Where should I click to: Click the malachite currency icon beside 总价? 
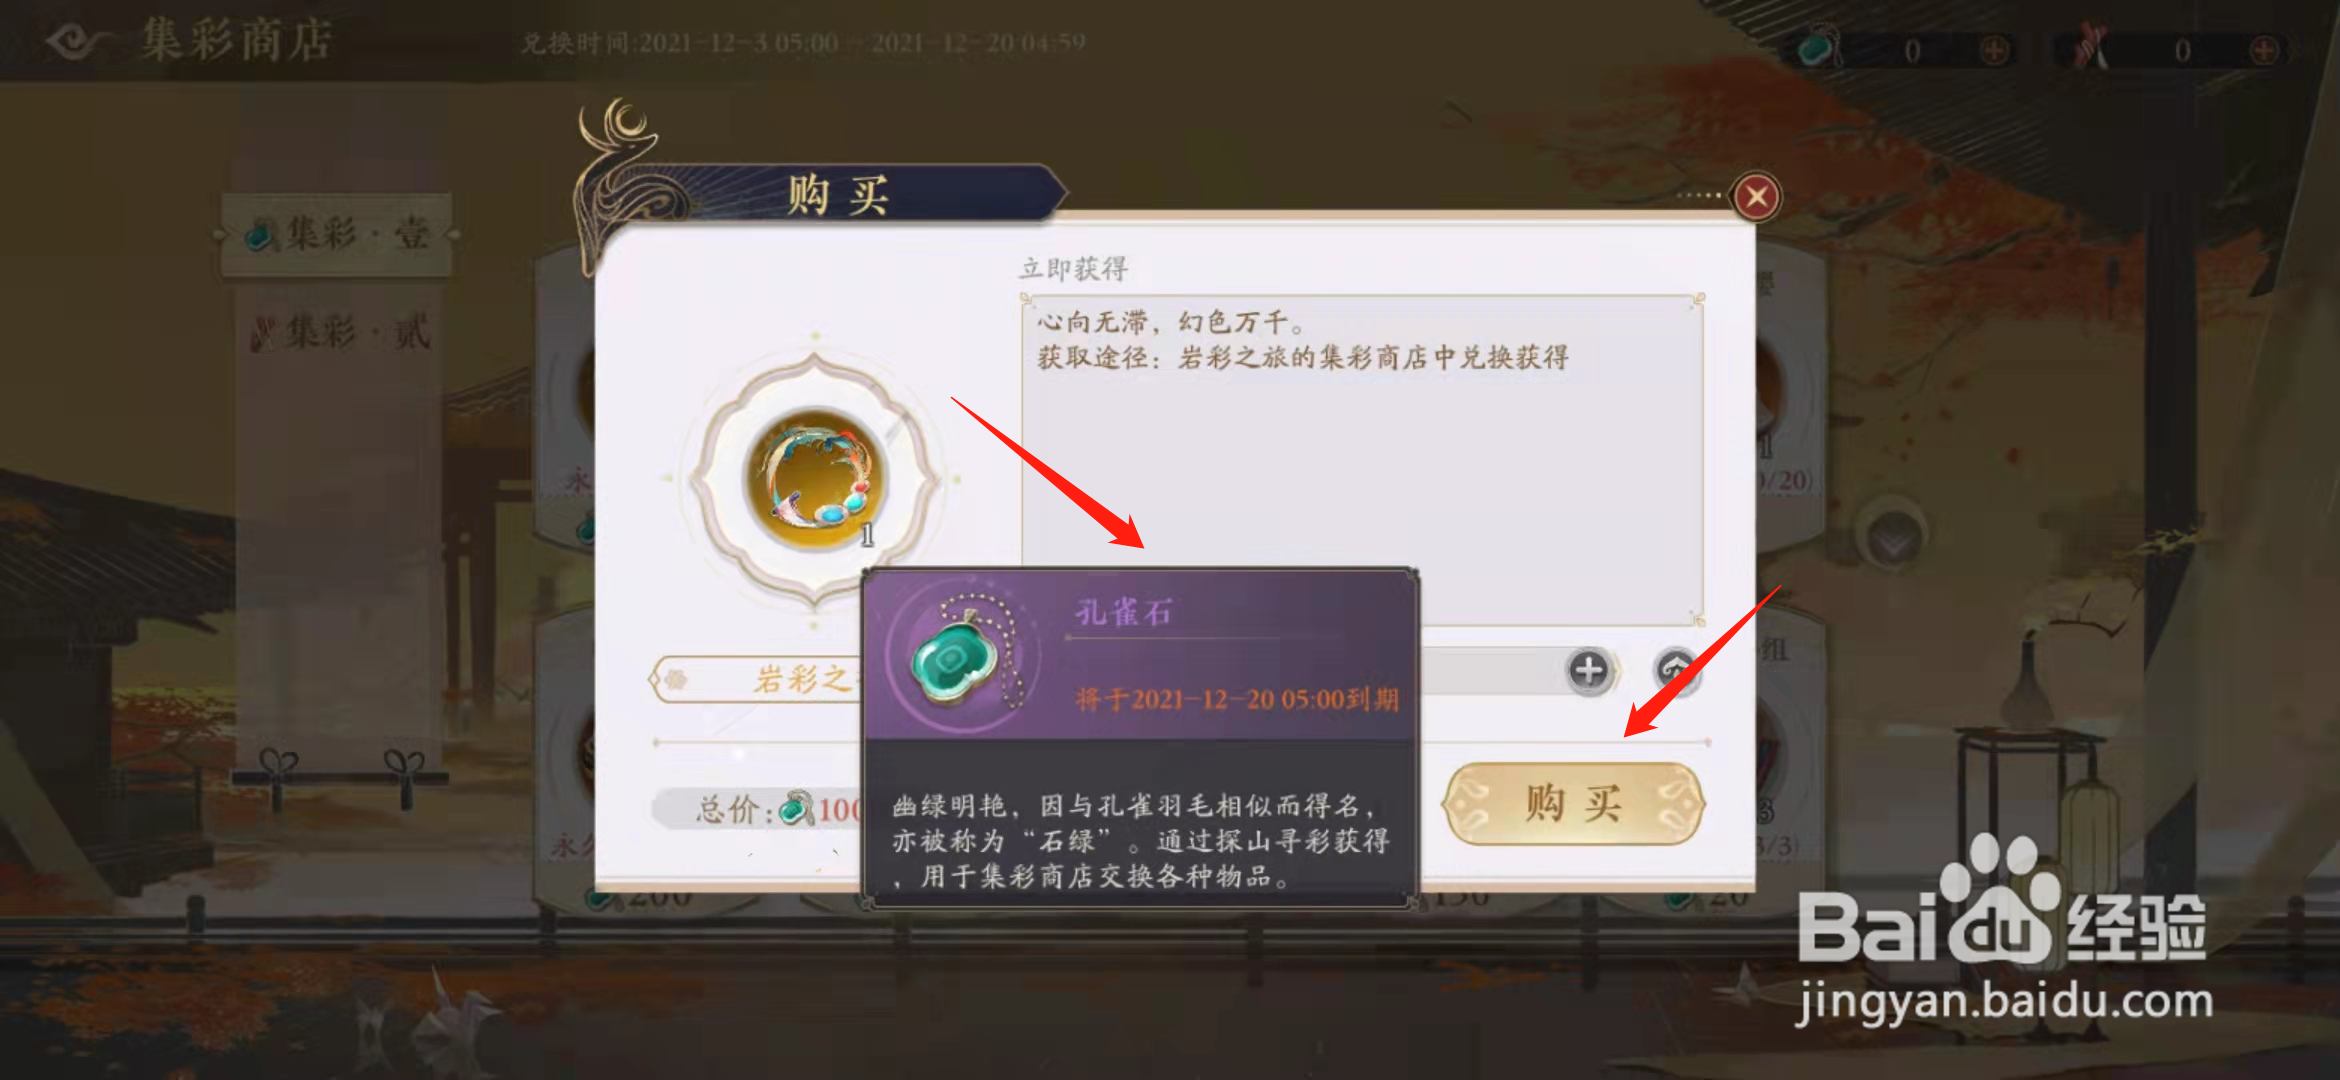point(797,807)
